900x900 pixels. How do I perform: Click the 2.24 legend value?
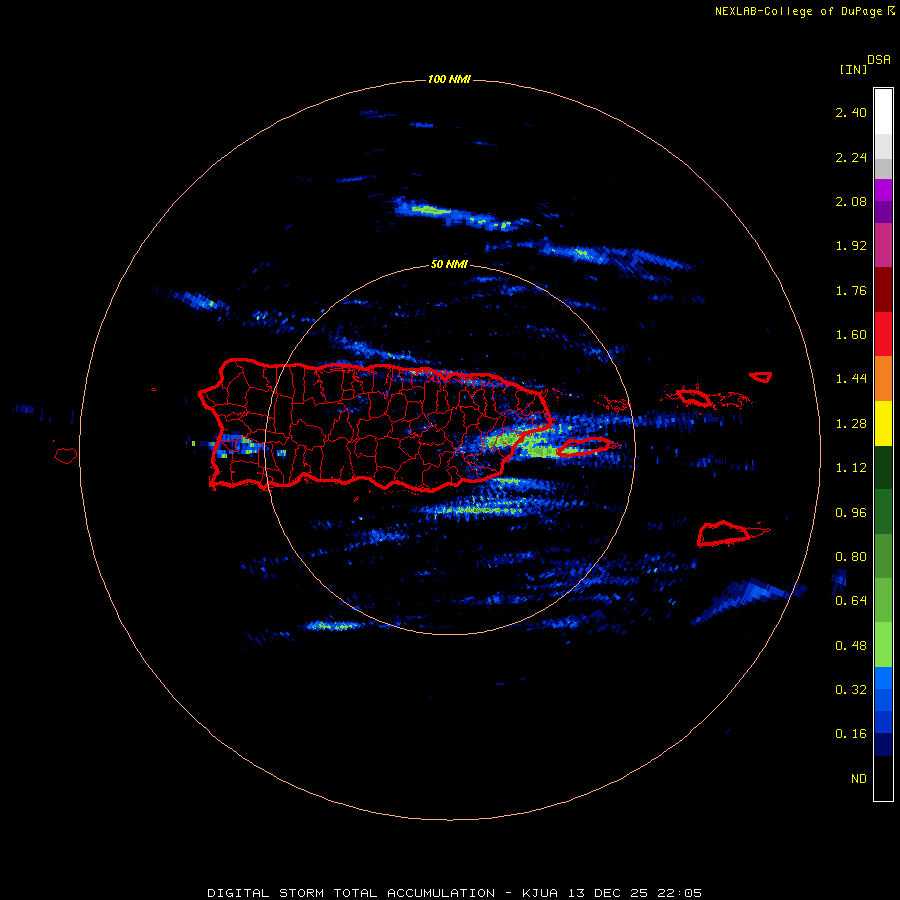[x=851, y=157]
